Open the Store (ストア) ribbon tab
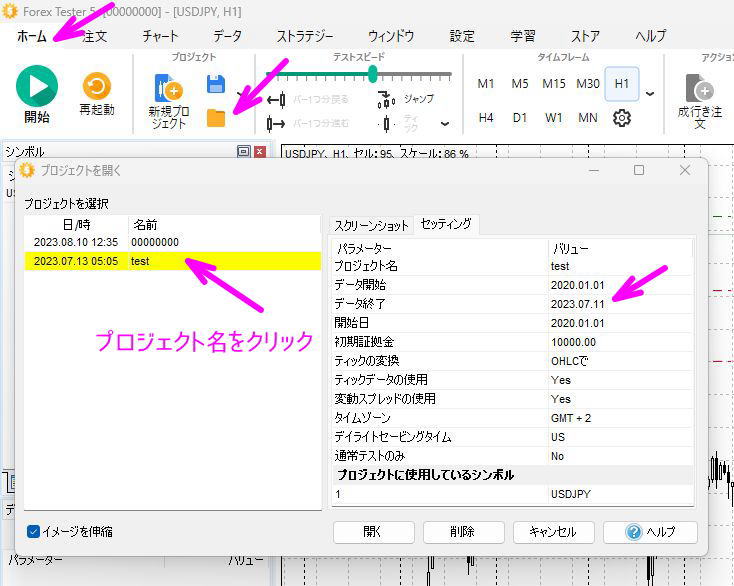Screen dimensions: 734x586 [585, 36]
